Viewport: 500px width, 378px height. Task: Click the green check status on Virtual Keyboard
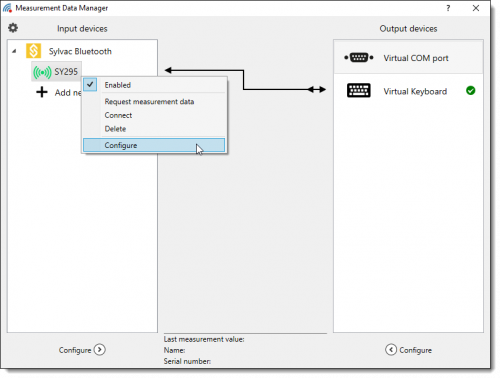pos(471,90)
